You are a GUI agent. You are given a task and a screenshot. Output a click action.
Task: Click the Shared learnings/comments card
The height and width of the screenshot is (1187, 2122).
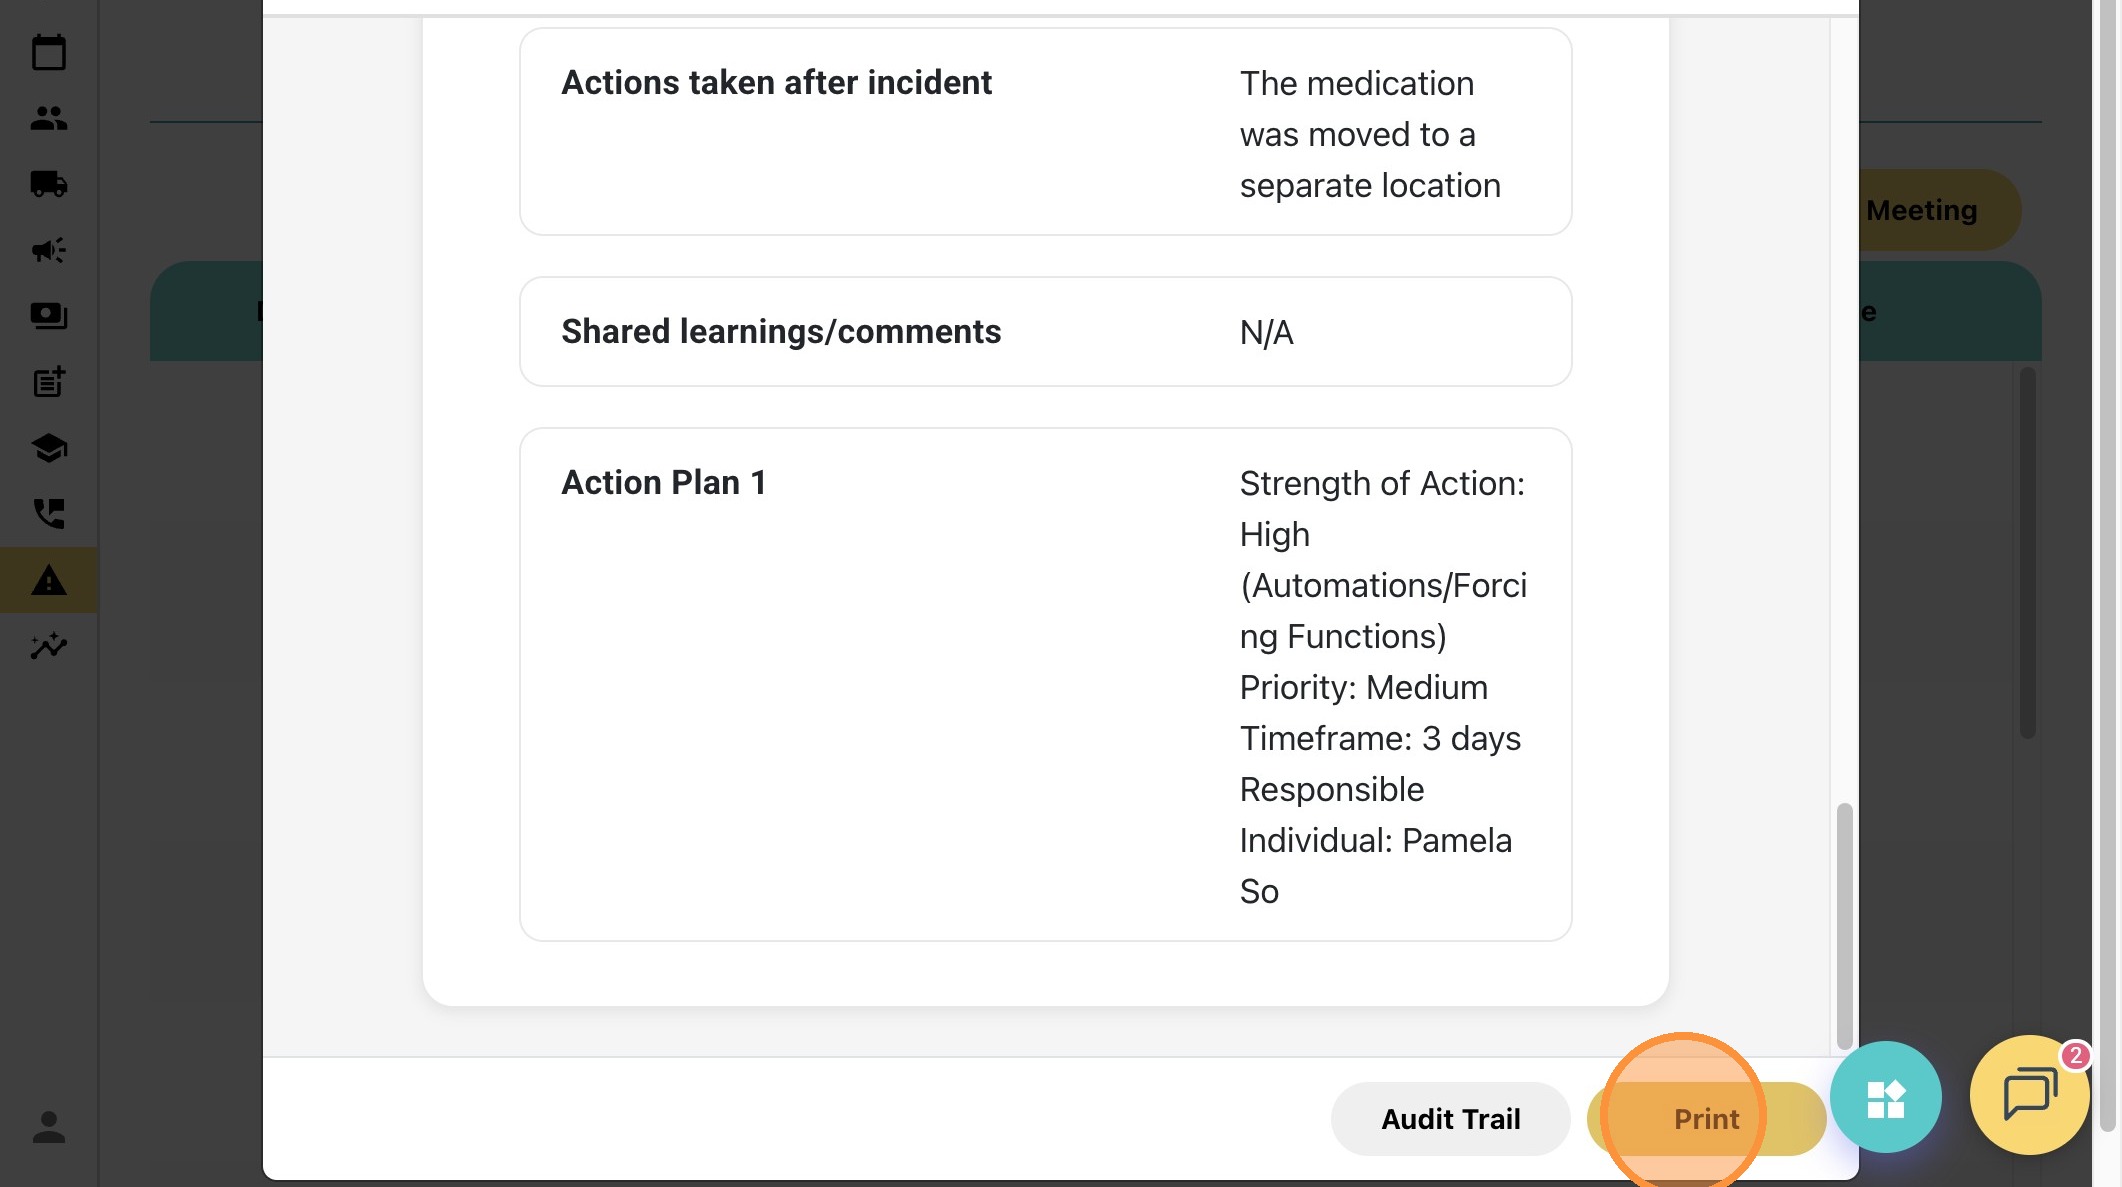point(1045,332)
